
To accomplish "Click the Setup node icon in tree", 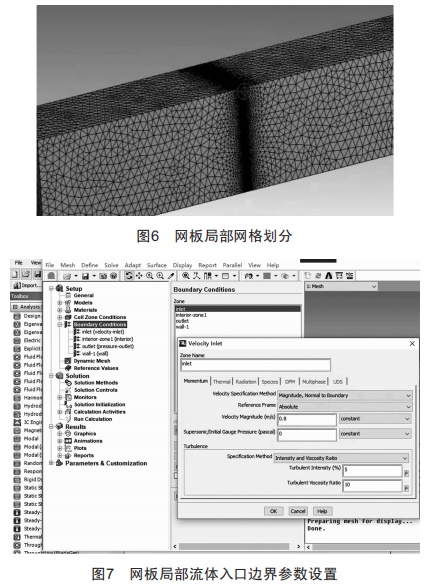I will [59, 288].
